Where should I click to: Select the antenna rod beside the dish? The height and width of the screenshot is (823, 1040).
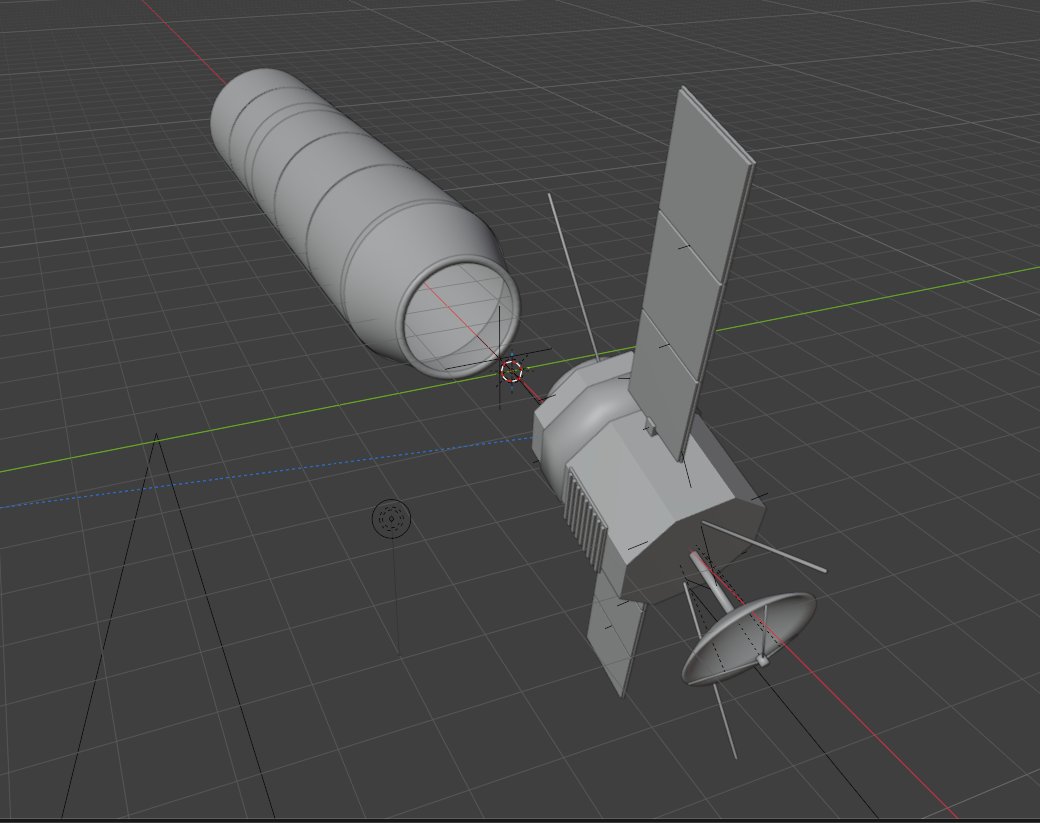(x=764, y=546)
